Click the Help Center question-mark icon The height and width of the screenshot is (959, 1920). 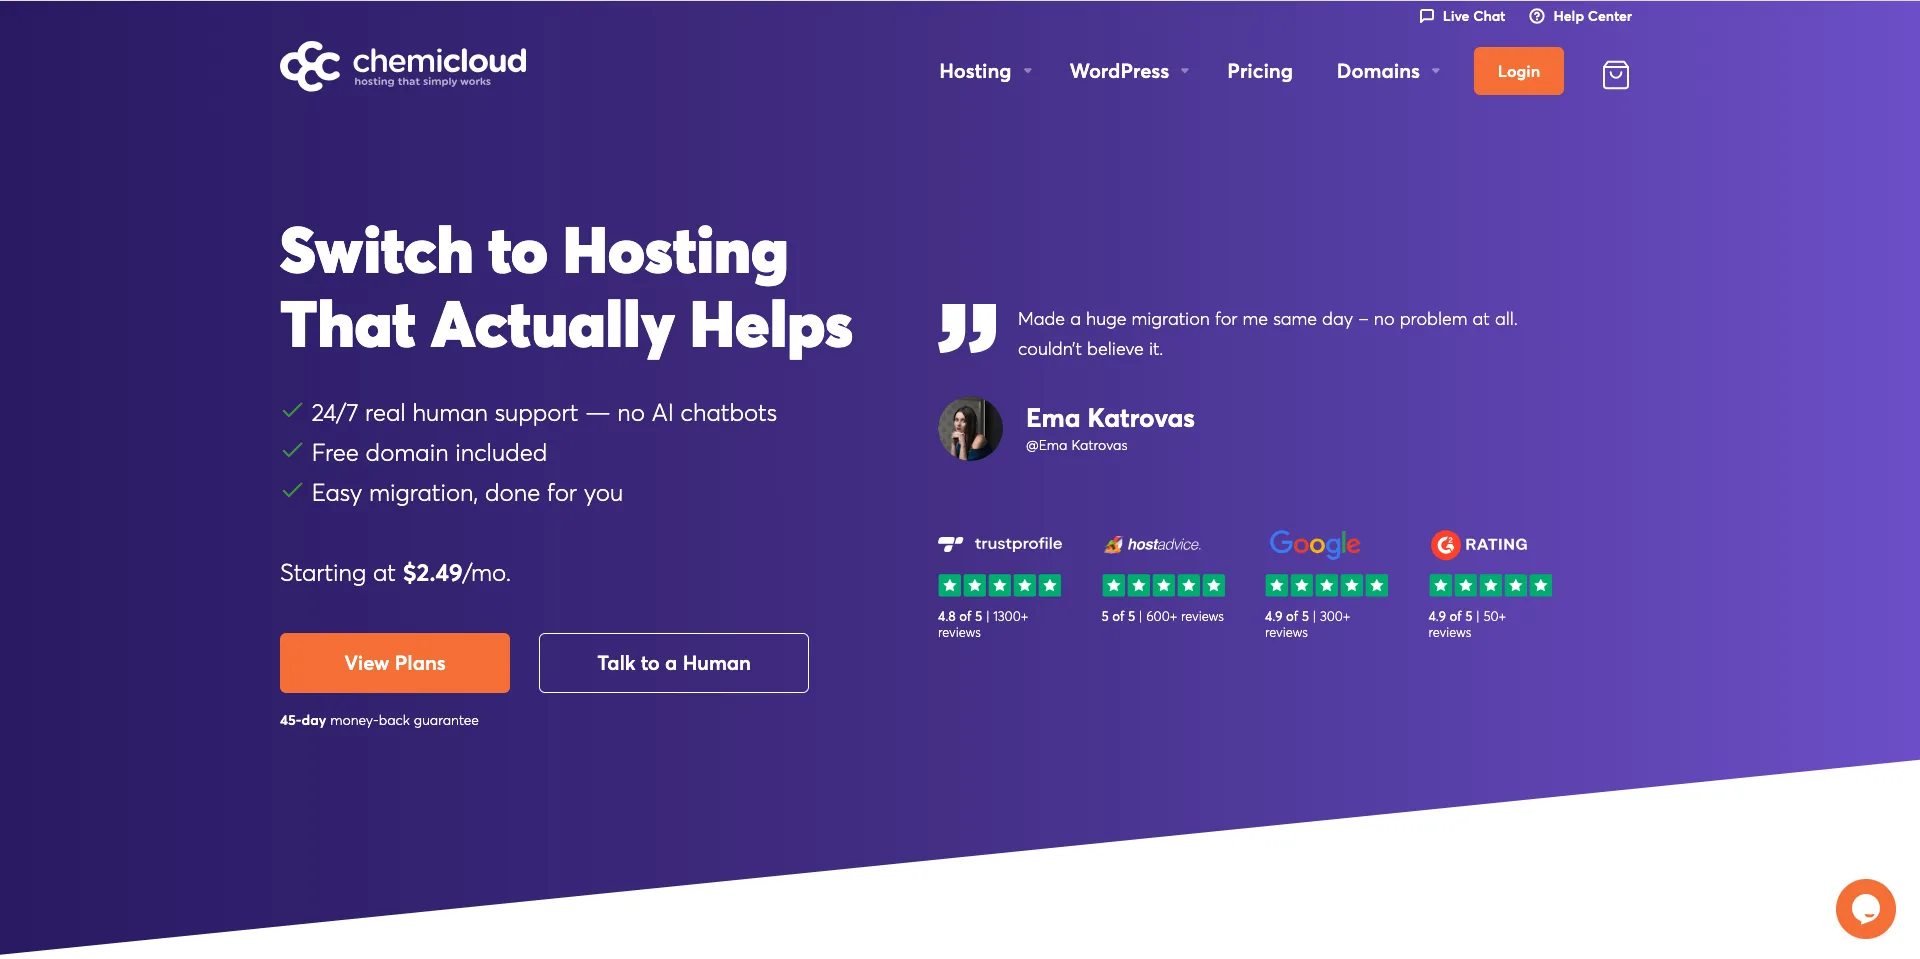1536,16
